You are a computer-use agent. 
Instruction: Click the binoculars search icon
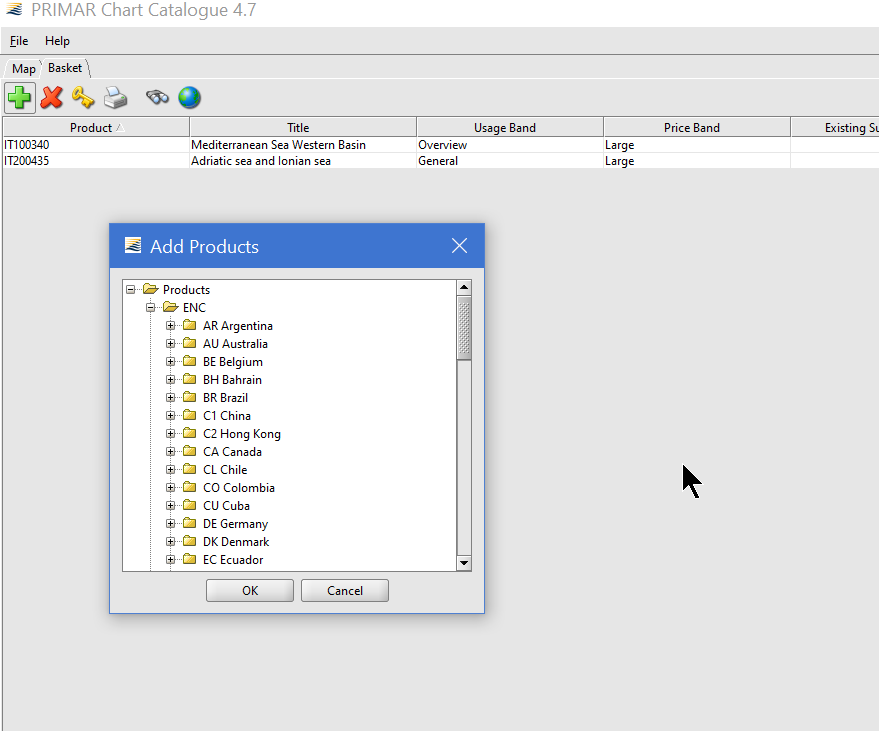click(157, 98)
